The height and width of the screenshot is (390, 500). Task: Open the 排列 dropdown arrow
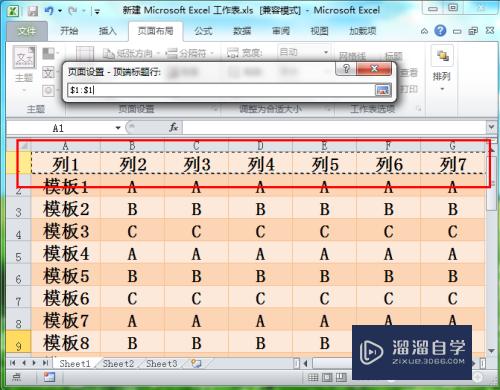(442, 89)
